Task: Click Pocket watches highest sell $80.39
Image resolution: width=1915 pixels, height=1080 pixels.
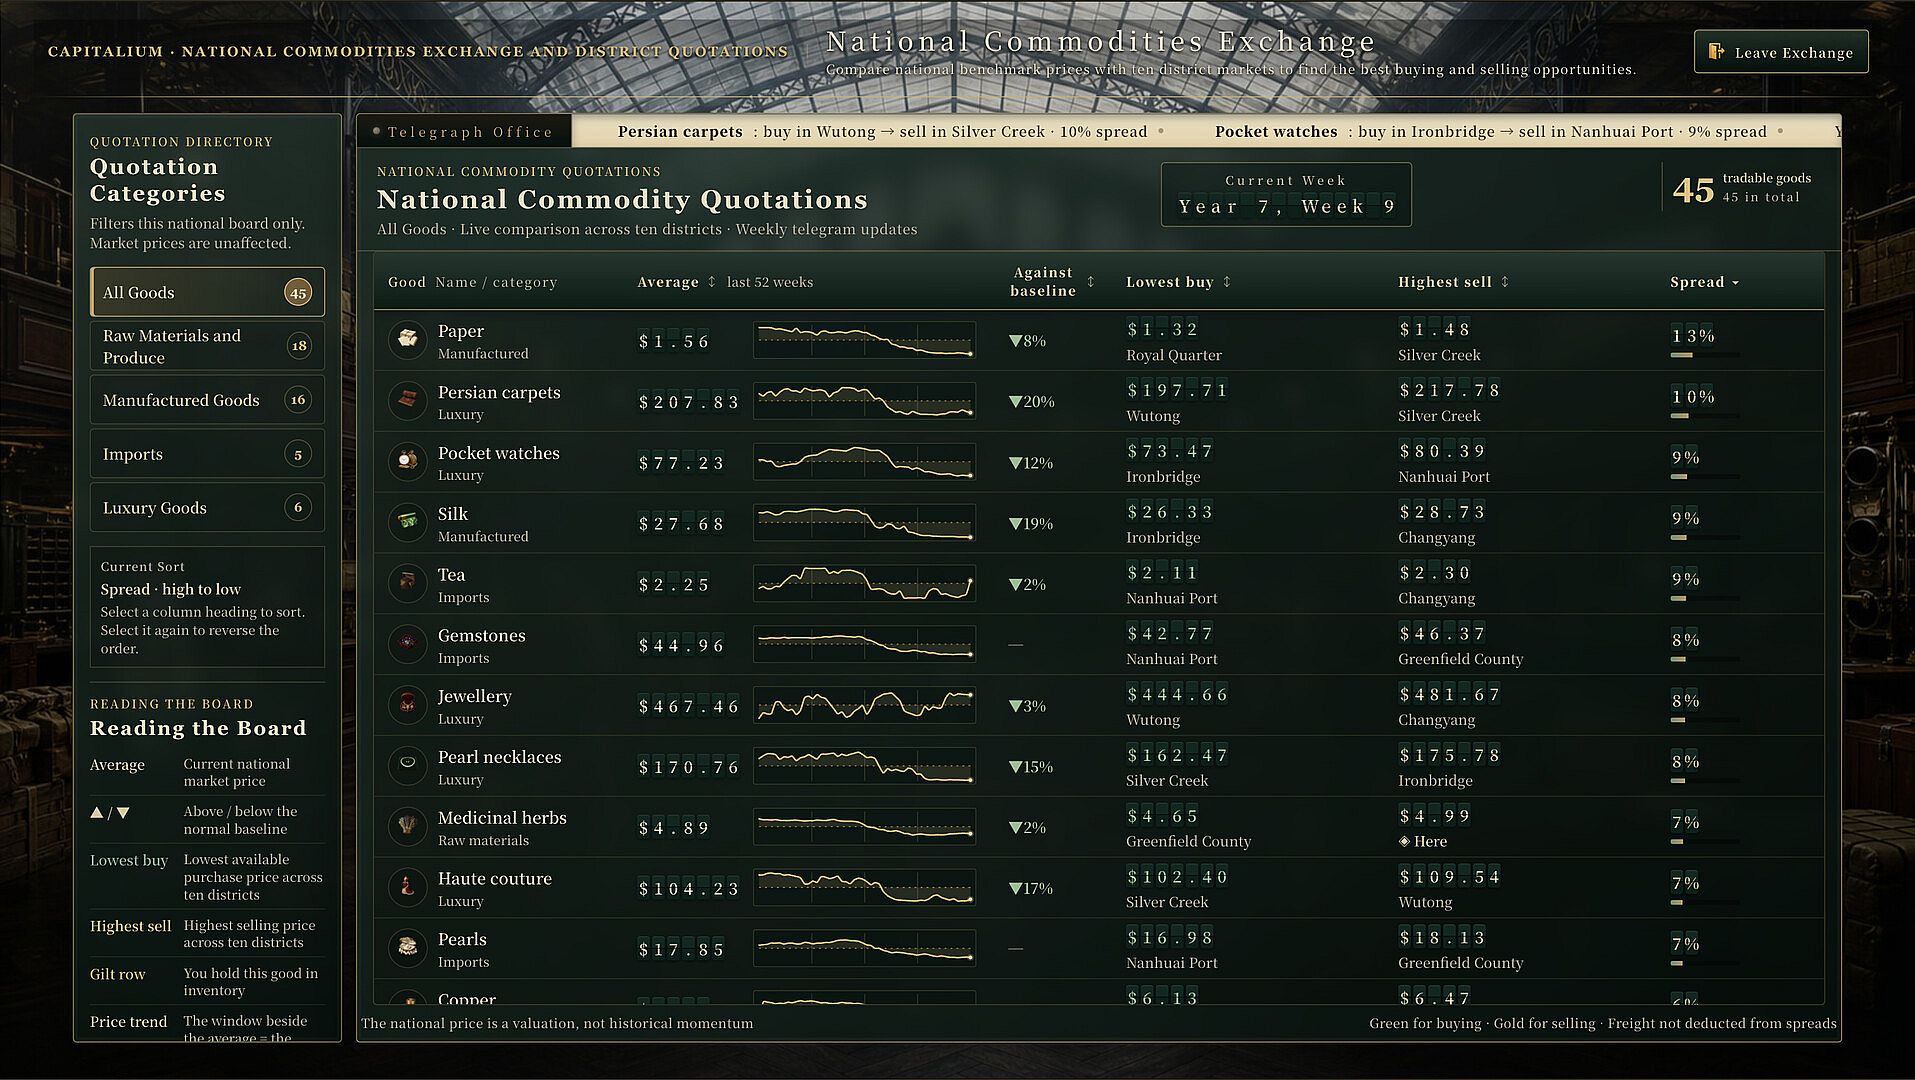Action: point(1443,451)
